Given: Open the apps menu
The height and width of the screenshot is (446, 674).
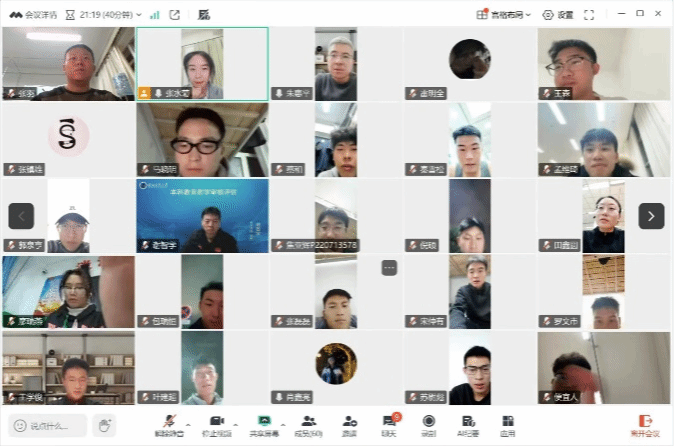Looking at the screenshot, I should (508, 423).
